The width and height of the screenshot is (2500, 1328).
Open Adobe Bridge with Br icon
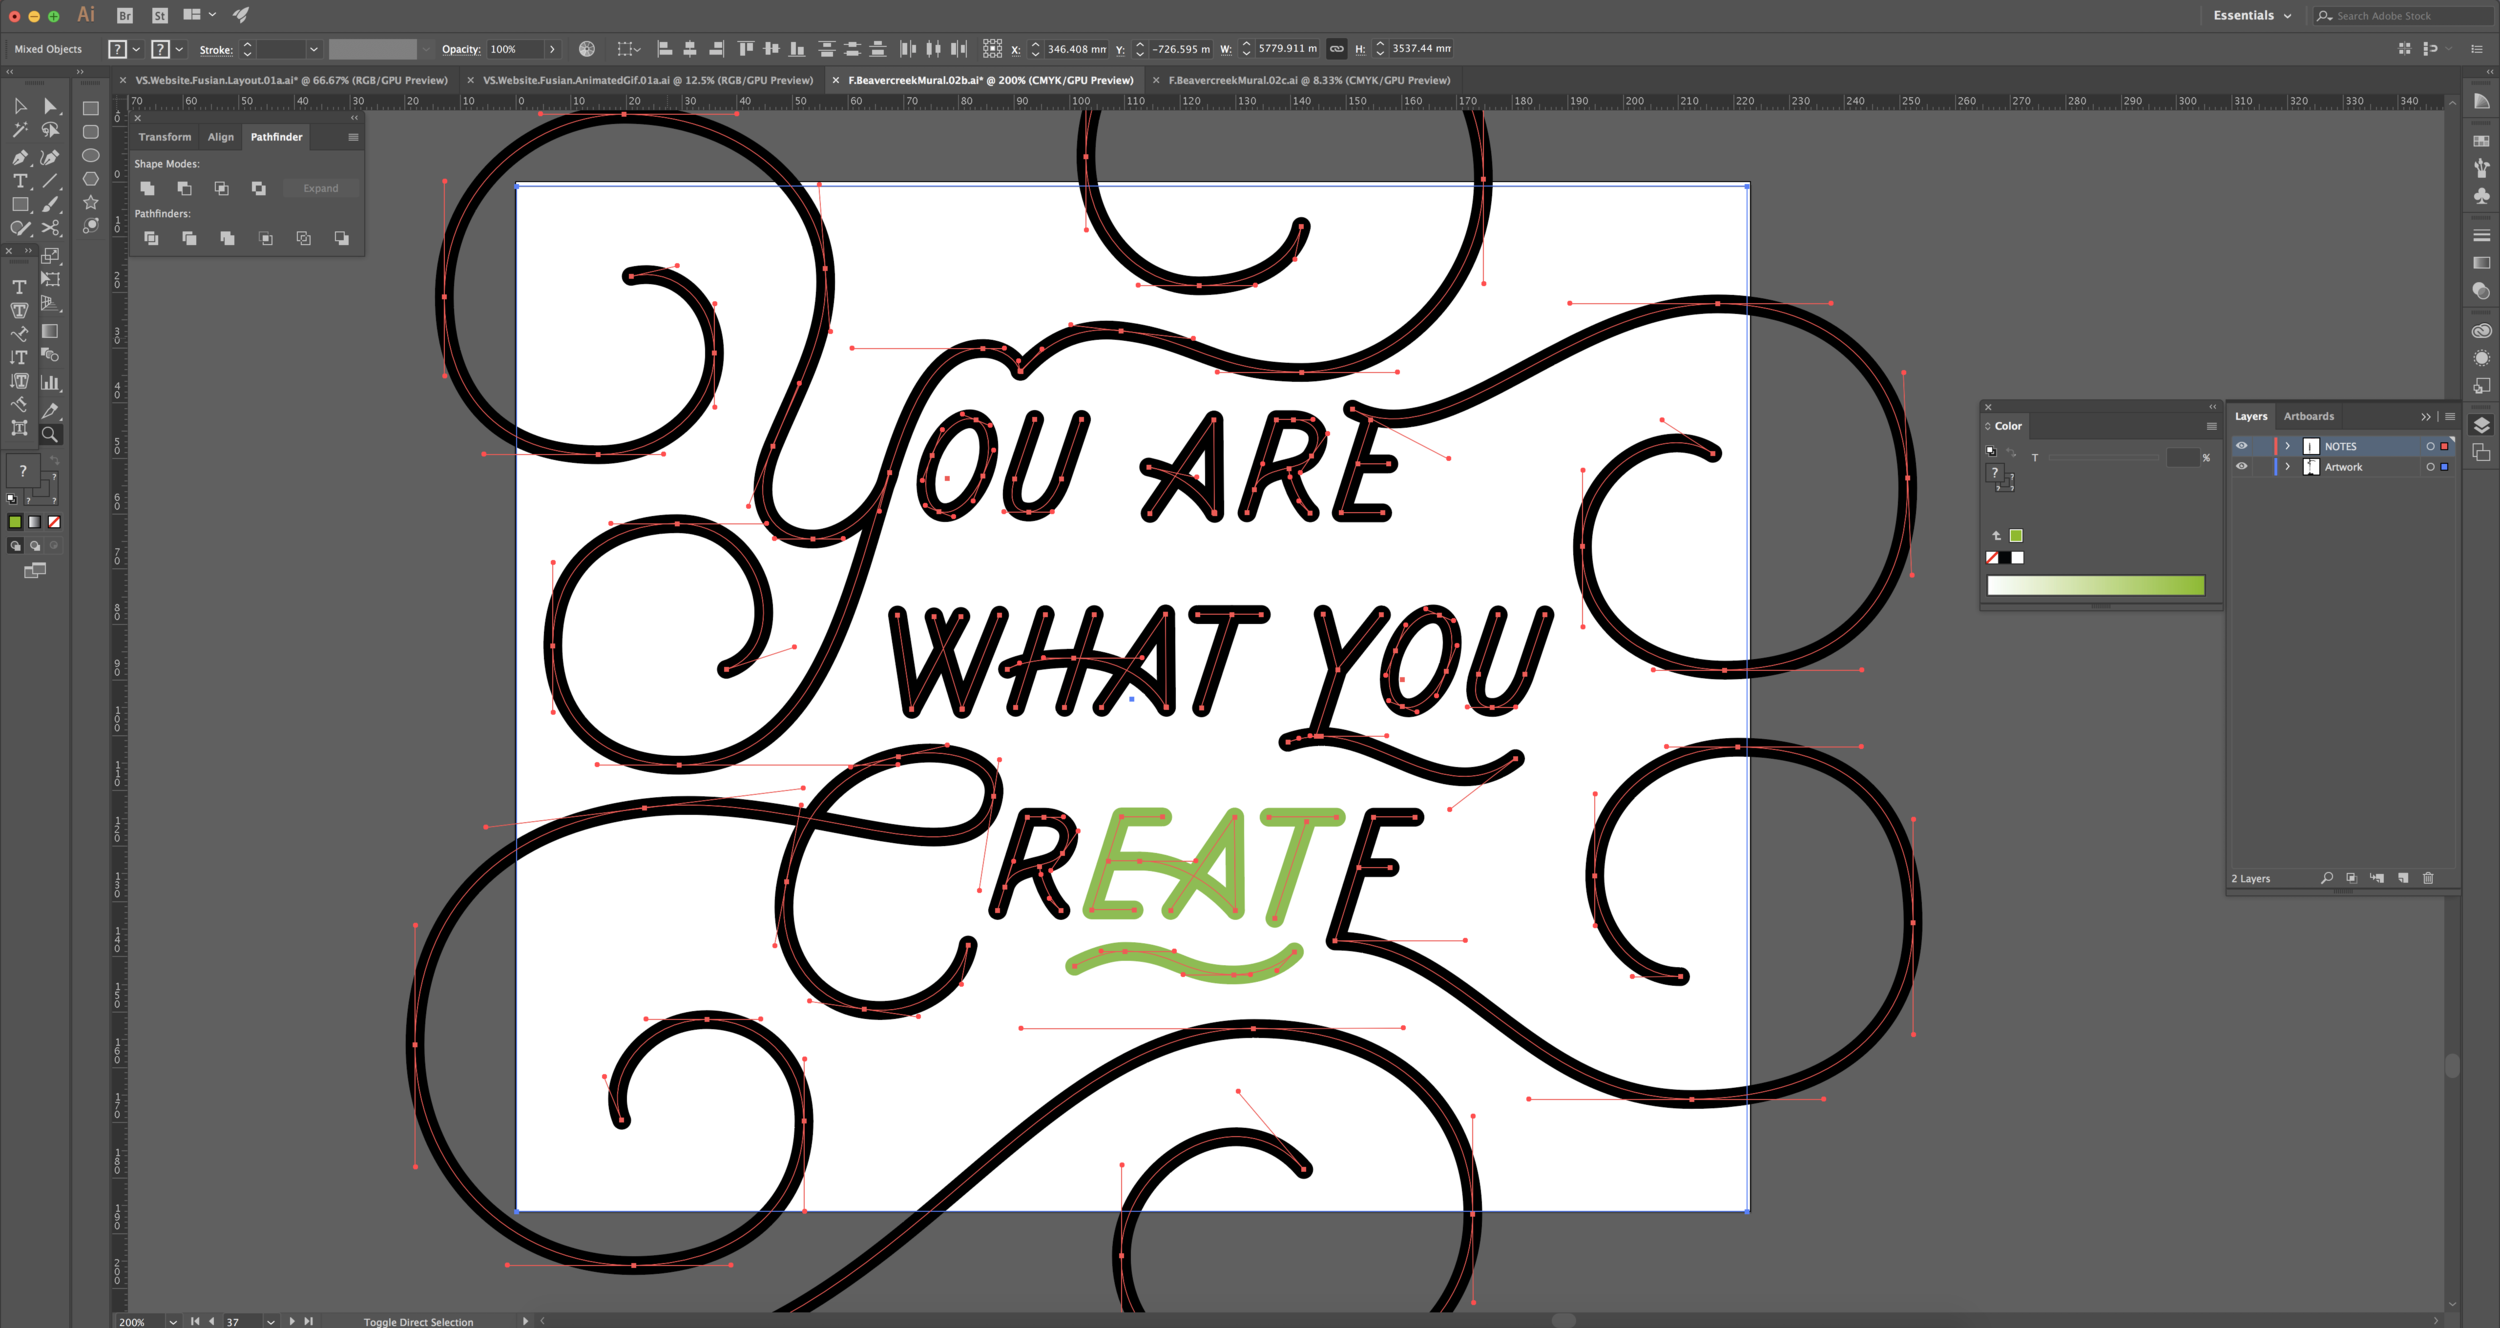click(x=125, y=15)
